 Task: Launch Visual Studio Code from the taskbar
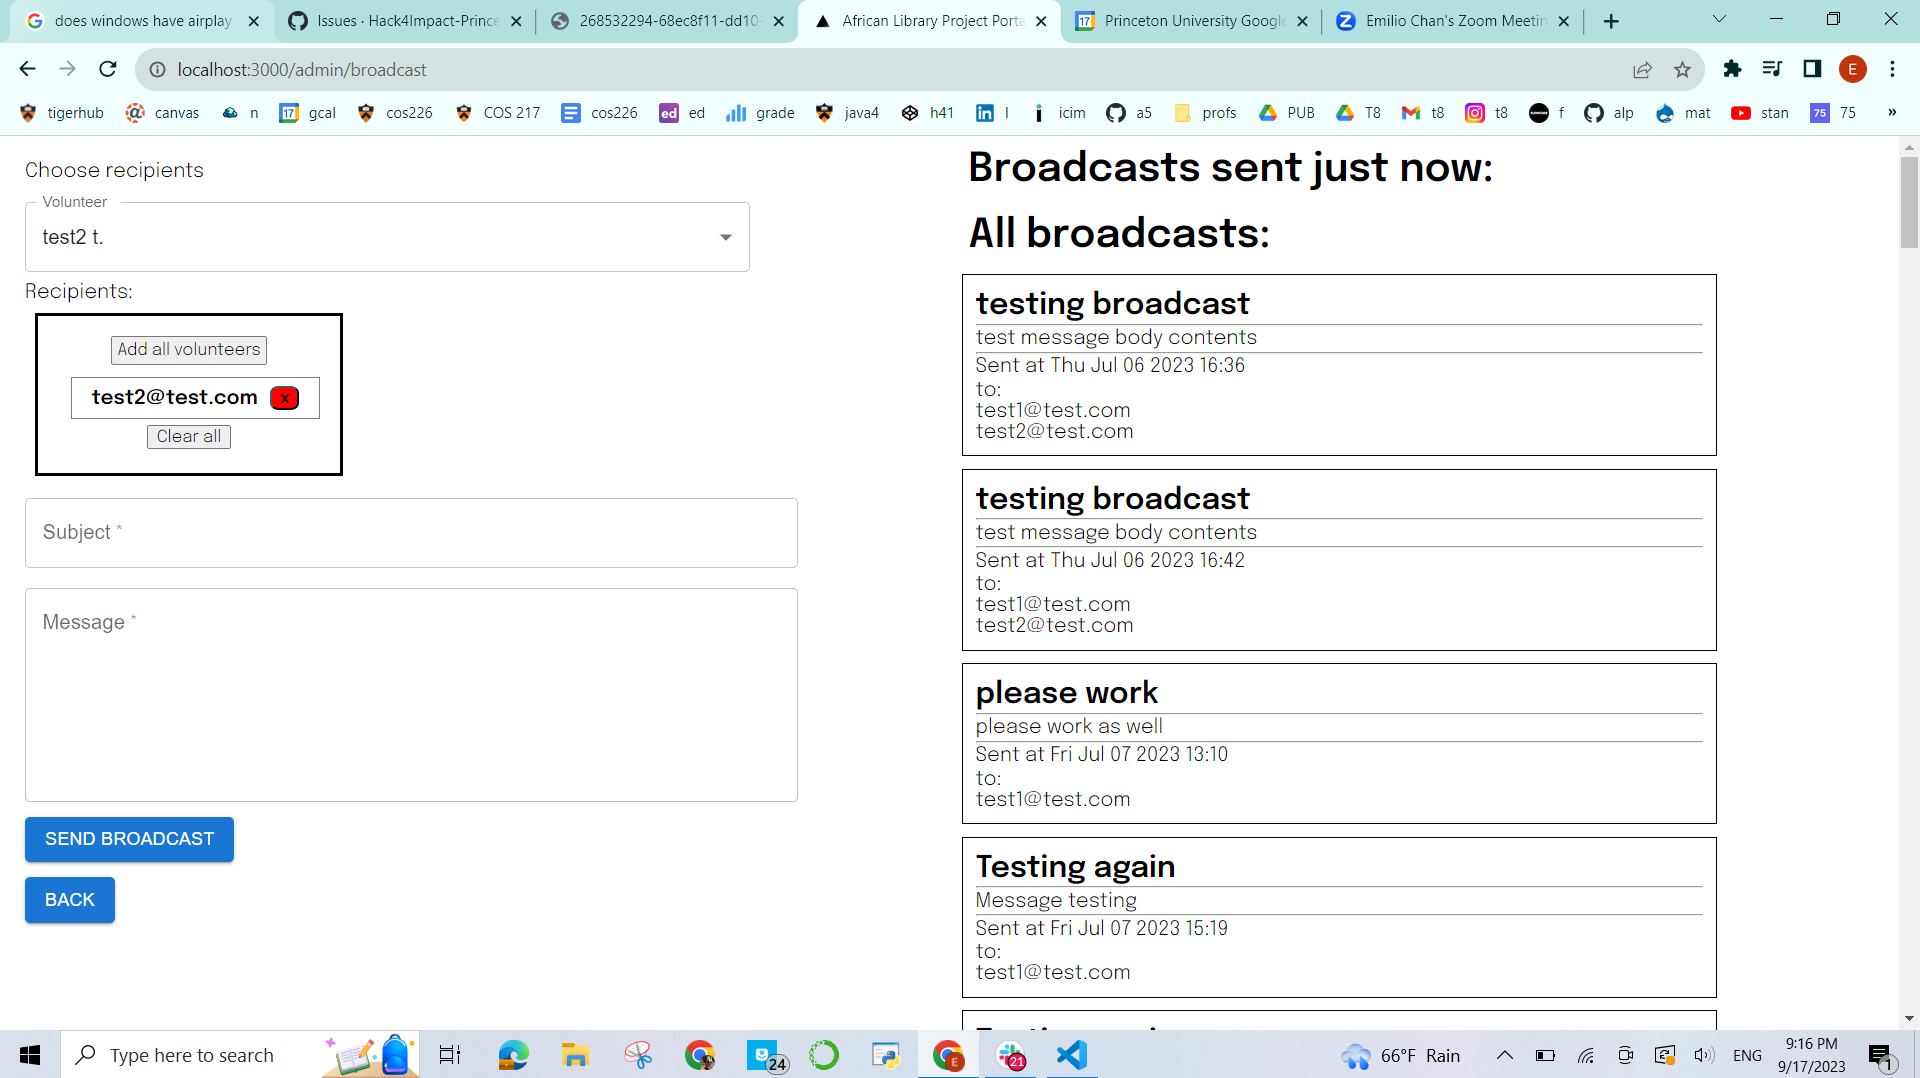(x=1071, y=1055)
